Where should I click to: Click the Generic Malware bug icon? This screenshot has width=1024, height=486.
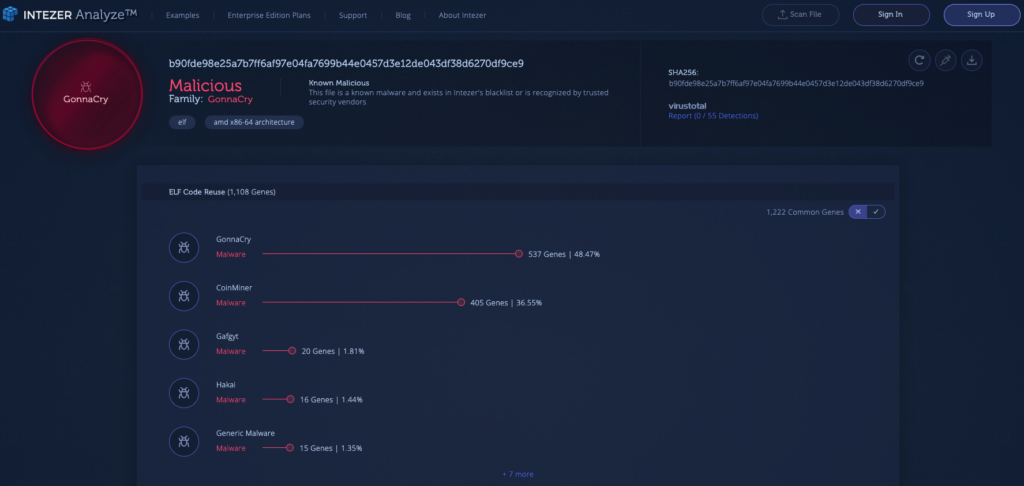(184, 441)
